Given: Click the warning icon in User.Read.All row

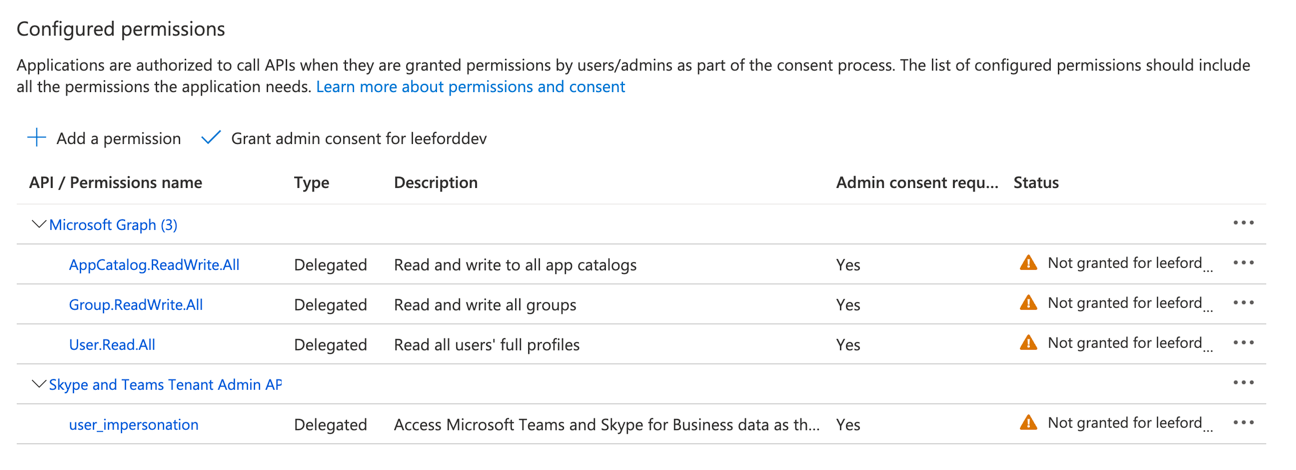Looking at the screenshot, I should tap(1028, 343).
